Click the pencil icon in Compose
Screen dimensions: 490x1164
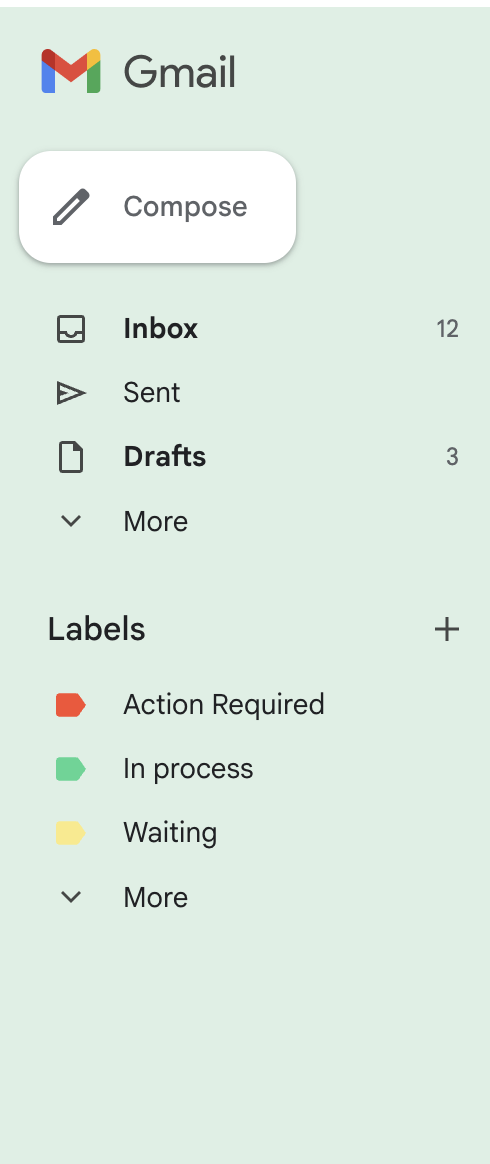coord(71,206)
